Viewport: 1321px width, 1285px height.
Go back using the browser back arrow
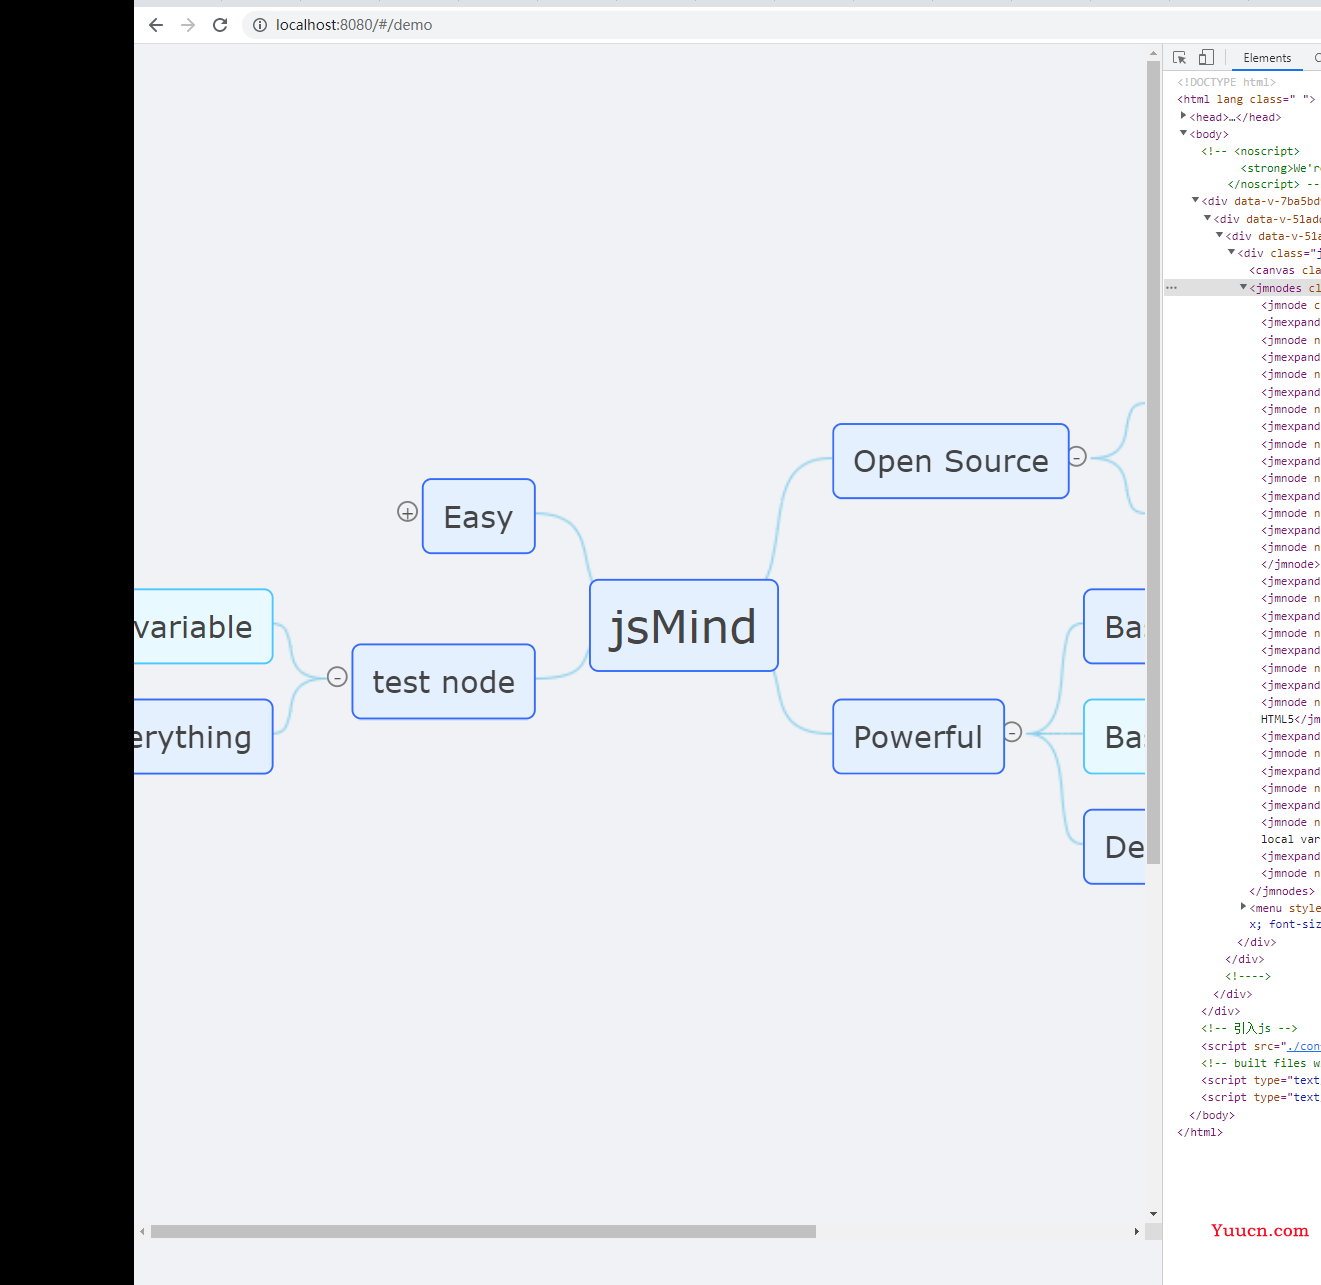(x=156, y=25)
